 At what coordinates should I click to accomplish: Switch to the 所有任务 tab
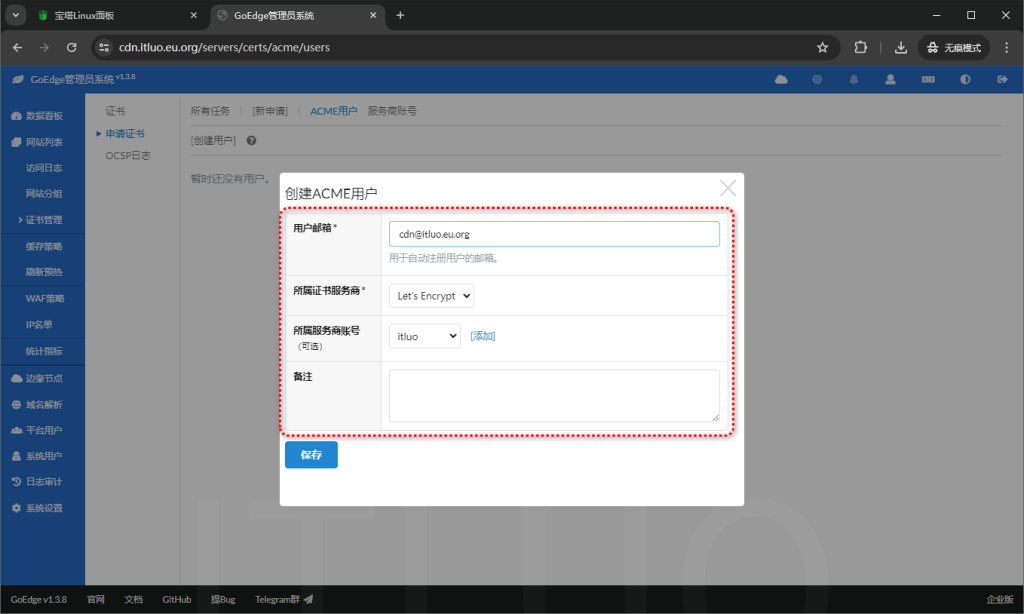212,111
